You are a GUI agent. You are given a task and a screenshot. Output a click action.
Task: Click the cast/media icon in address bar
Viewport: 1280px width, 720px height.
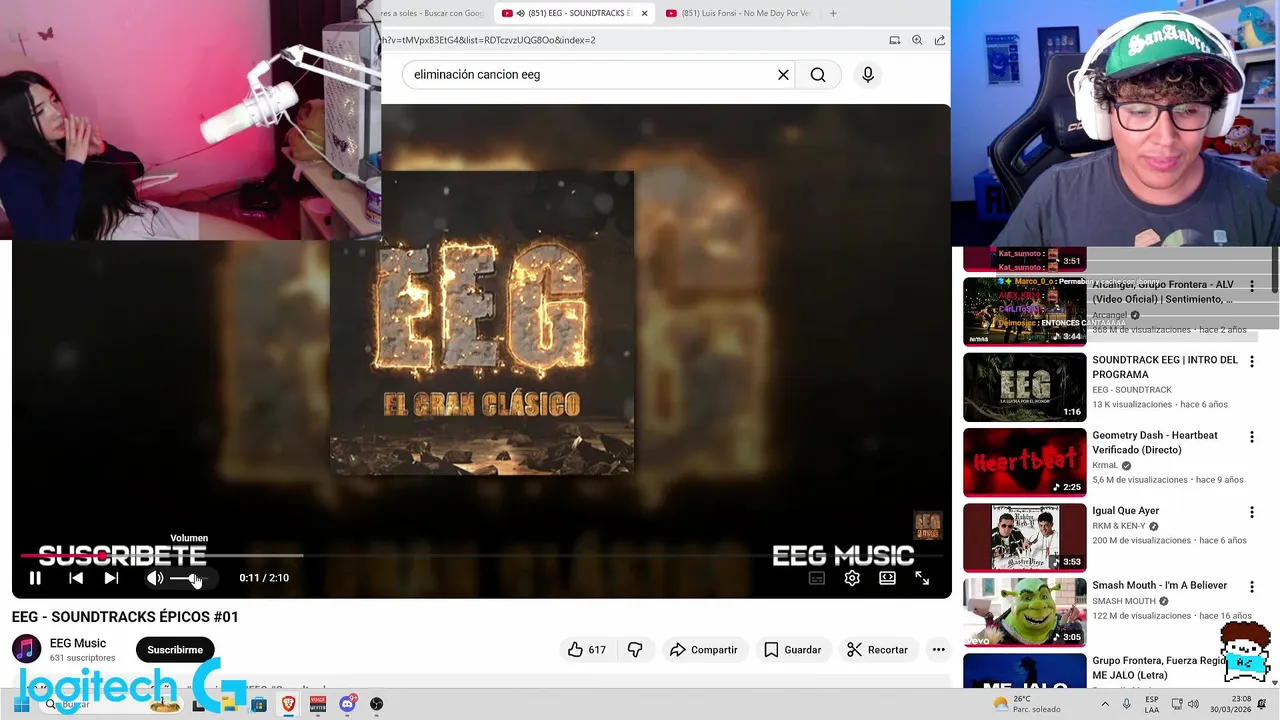[895, 40]
